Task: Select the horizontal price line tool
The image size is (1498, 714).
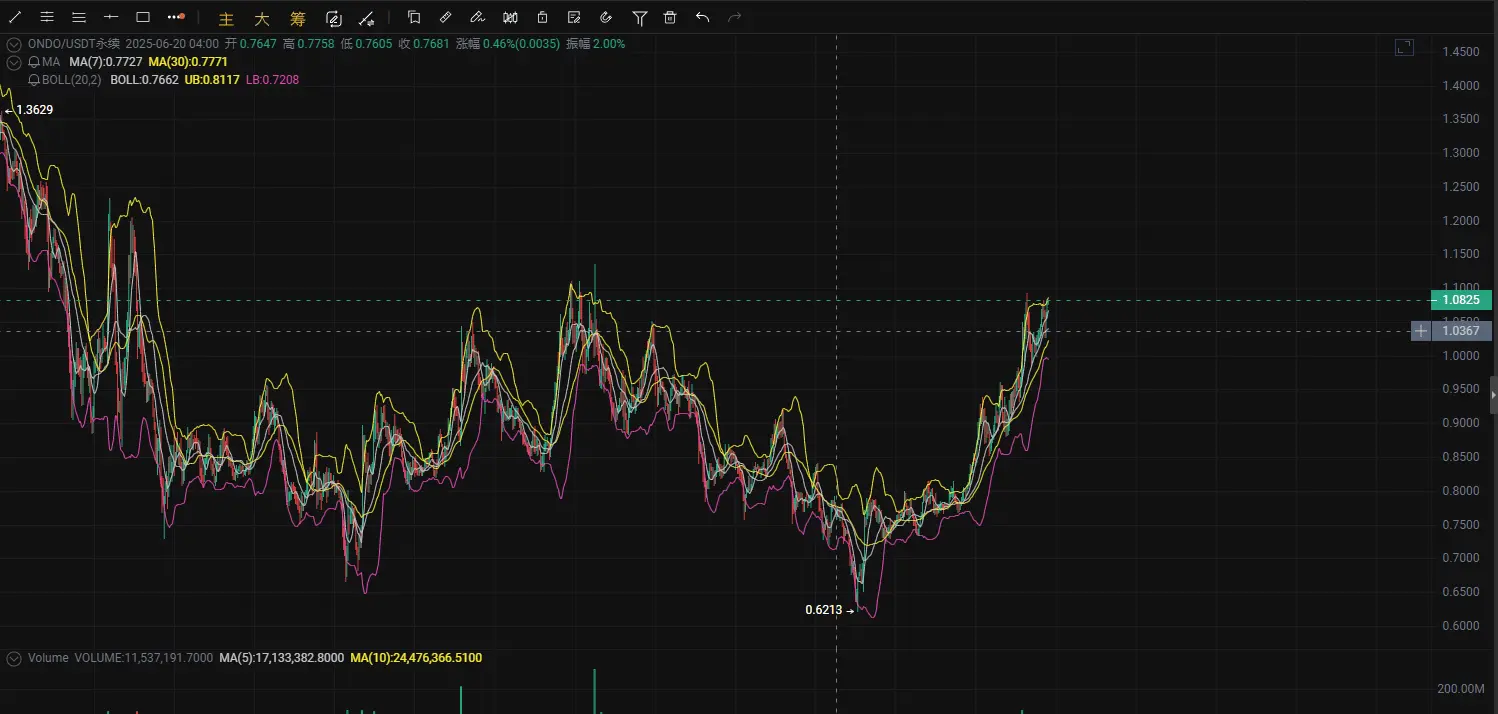Action: pyautogui.click(x=111, y=17)
